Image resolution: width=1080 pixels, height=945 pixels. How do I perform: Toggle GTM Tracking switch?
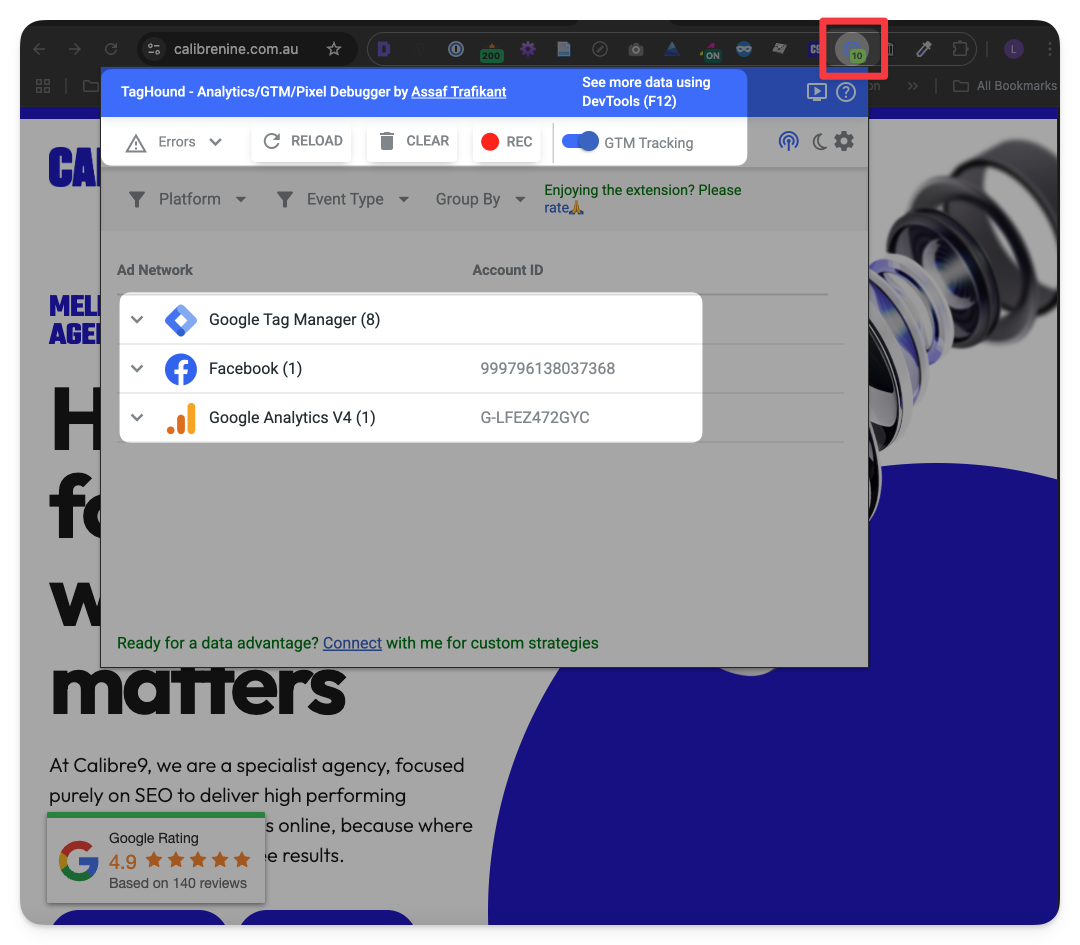click(580, 142)
